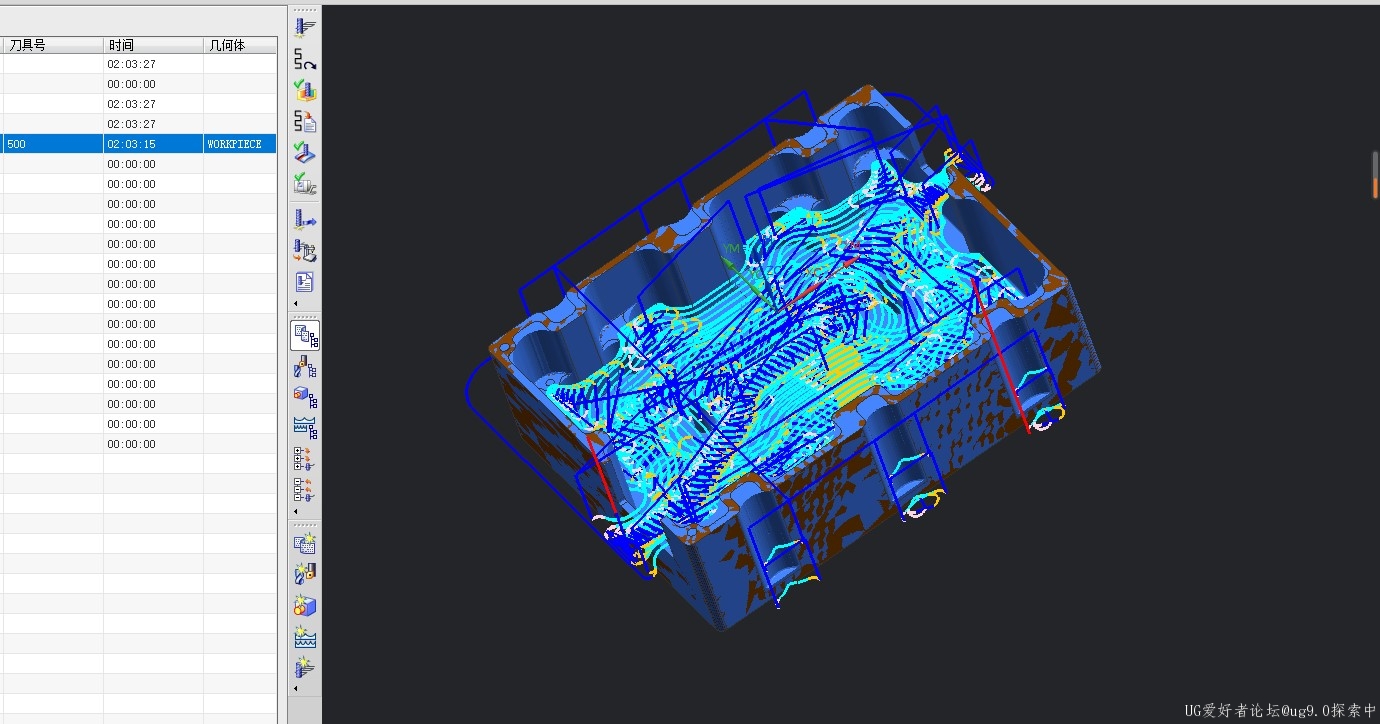This screenshot has height=724, width=1380.
Task: Sort by the 刀具号 column header
Action: (52, 45)
